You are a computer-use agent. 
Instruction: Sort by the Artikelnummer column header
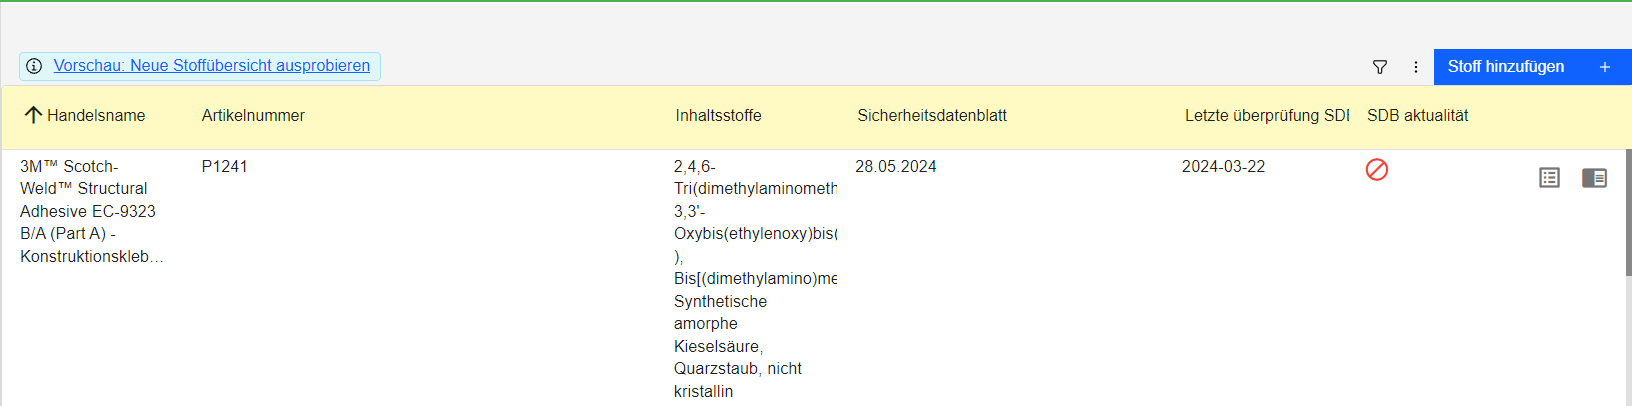coord(253,116)
